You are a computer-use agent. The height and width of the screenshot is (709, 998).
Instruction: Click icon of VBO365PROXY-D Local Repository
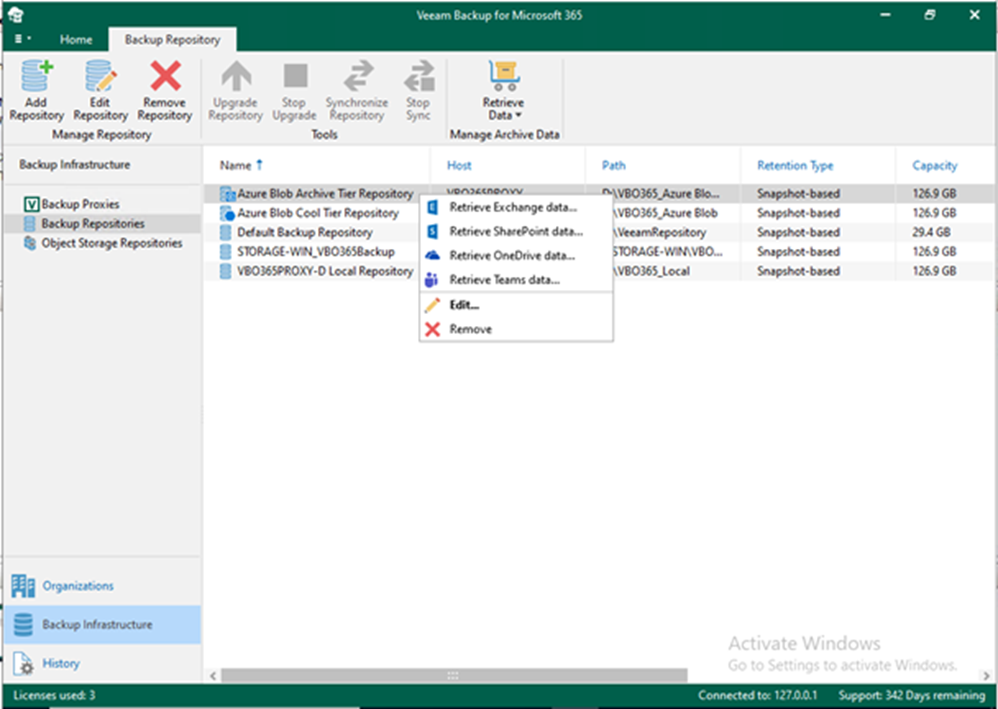pos(225,271)
